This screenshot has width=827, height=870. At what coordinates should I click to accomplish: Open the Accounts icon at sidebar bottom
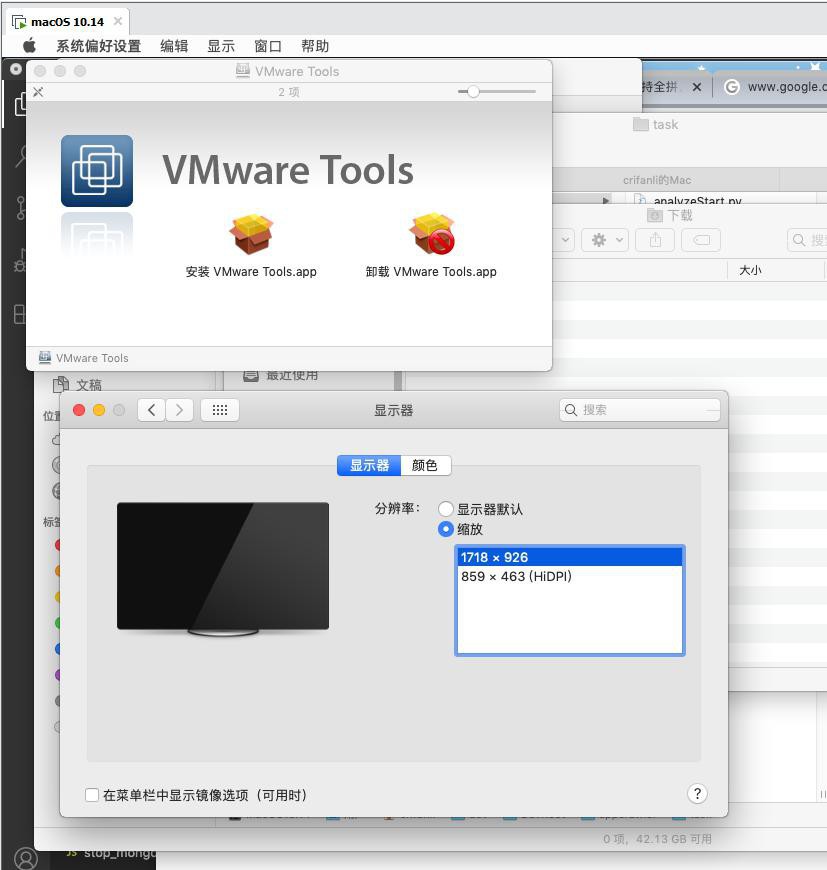tap(26, 858)
